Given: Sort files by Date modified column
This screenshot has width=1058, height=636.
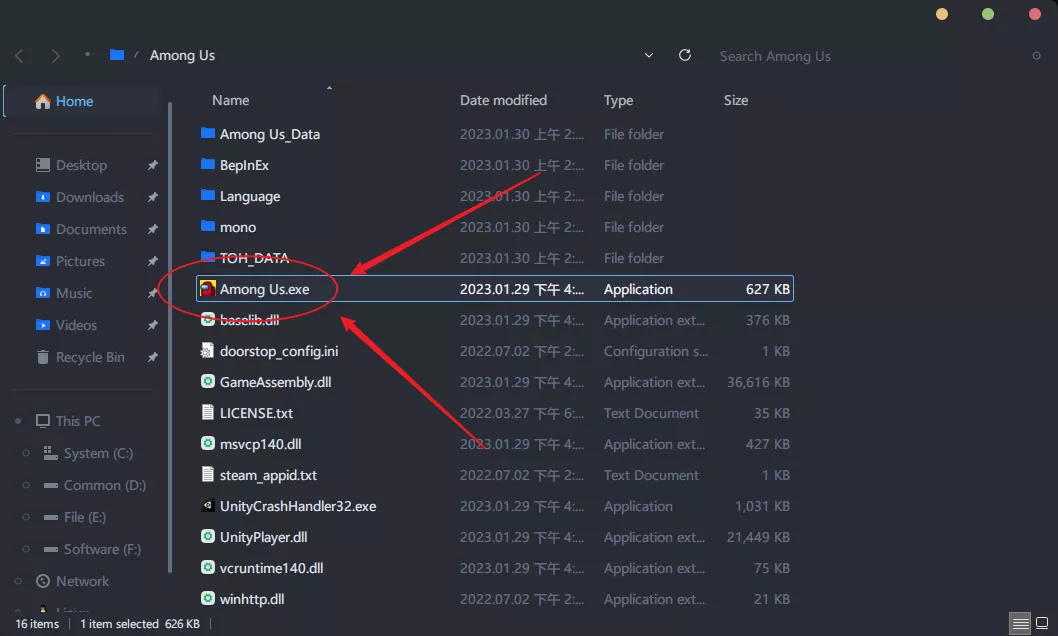Looking at the screenshot, I should click(x=503, y=100).
